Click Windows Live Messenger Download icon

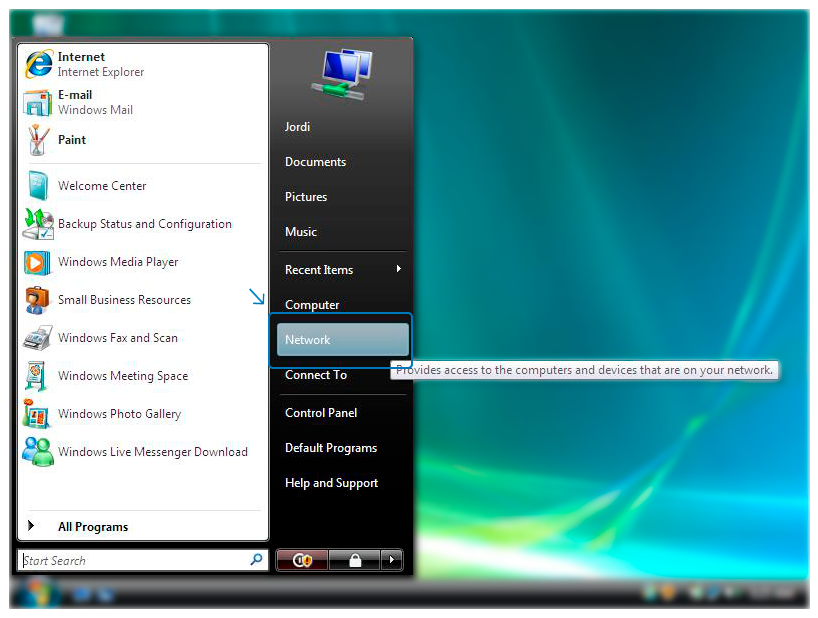tap(38, 452)
